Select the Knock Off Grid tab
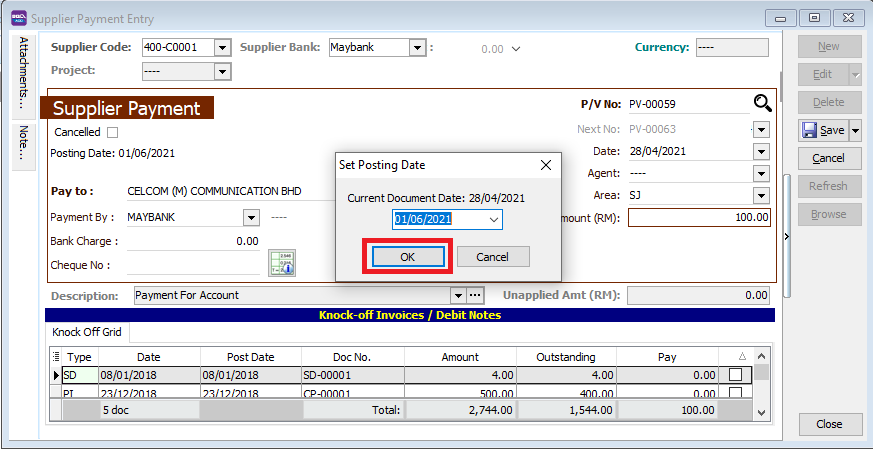 click(x=87, y=332)
